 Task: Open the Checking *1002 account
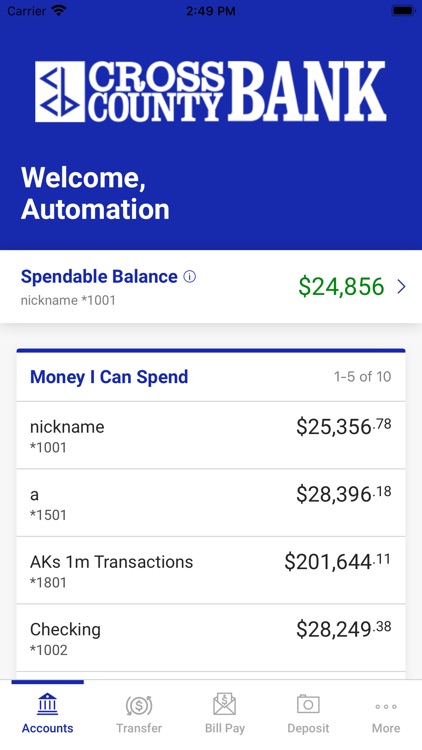click(x=211, y=638)
